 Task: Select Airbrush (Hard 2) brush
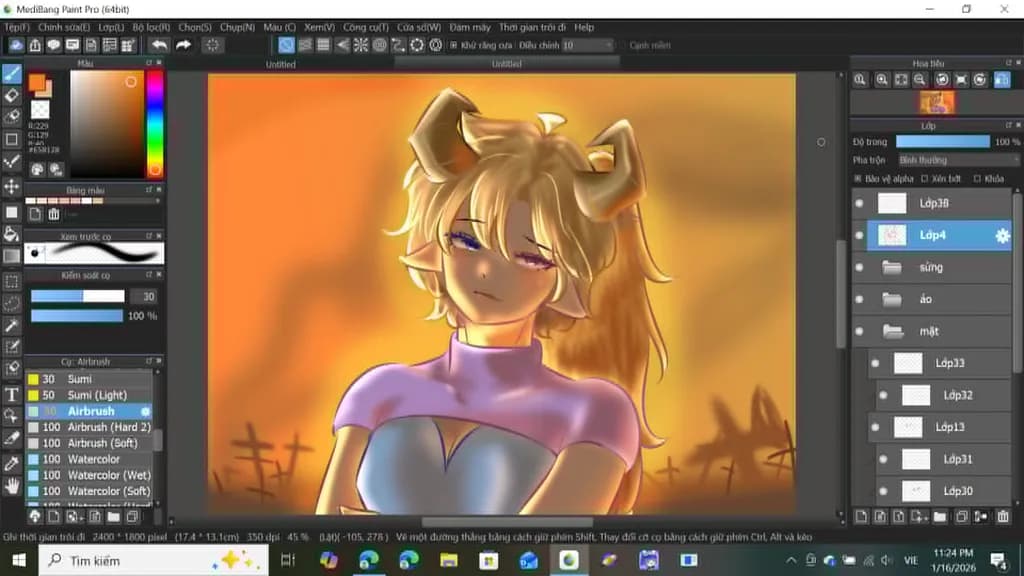[89, 427]
